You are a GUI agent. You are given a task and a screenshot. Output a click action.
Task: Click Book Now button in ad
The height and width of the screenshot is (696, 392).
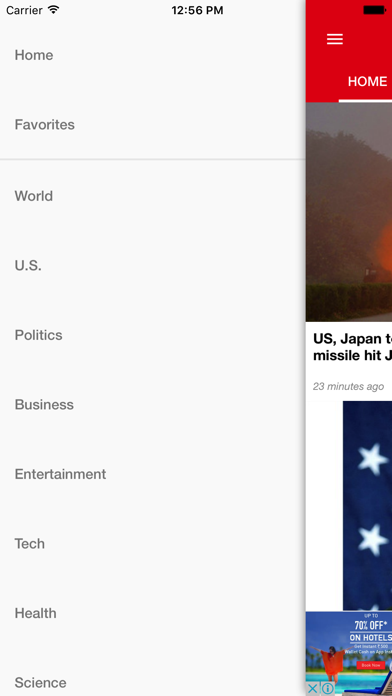370,665
